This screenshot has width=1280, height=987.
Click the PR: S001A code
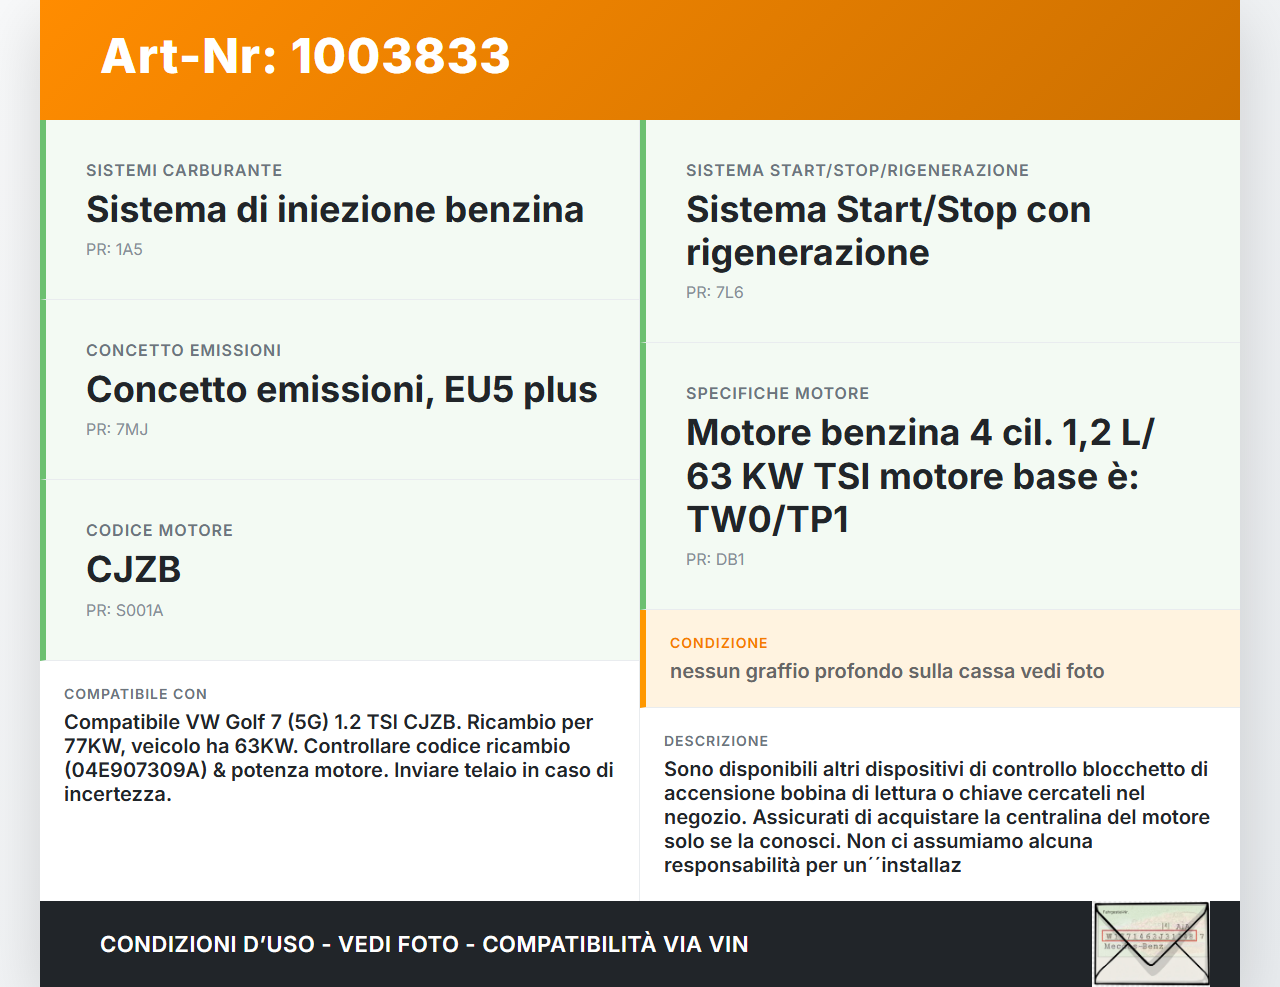pos(124,611)
